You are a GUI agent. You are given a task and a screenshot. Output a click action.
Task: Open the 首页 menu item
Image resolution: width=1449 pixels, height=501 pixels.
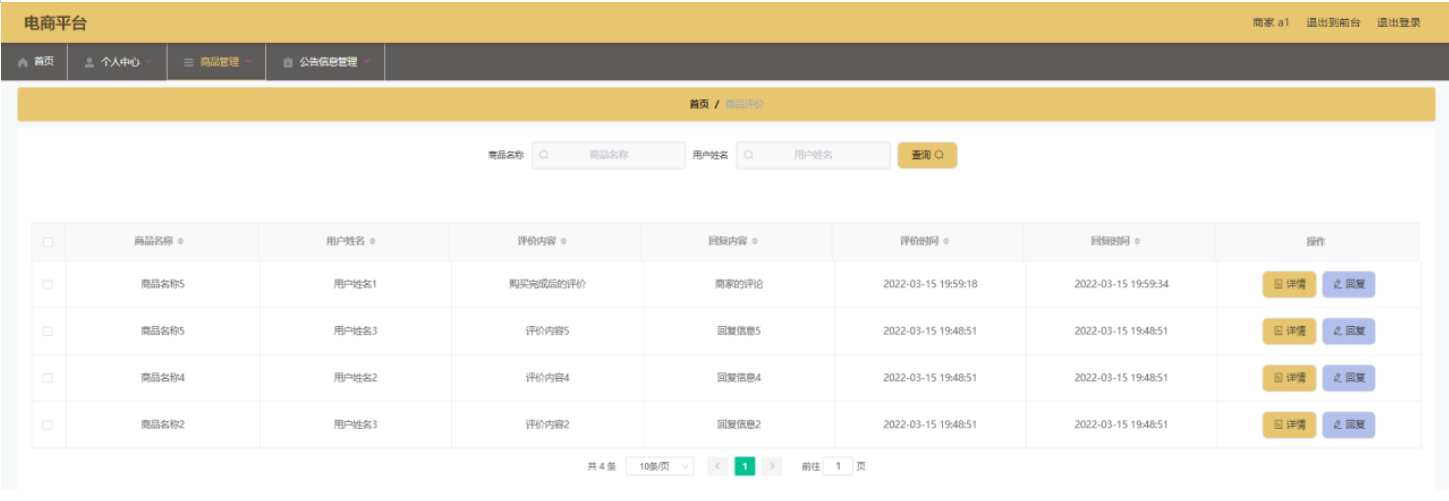pos(35,62)
